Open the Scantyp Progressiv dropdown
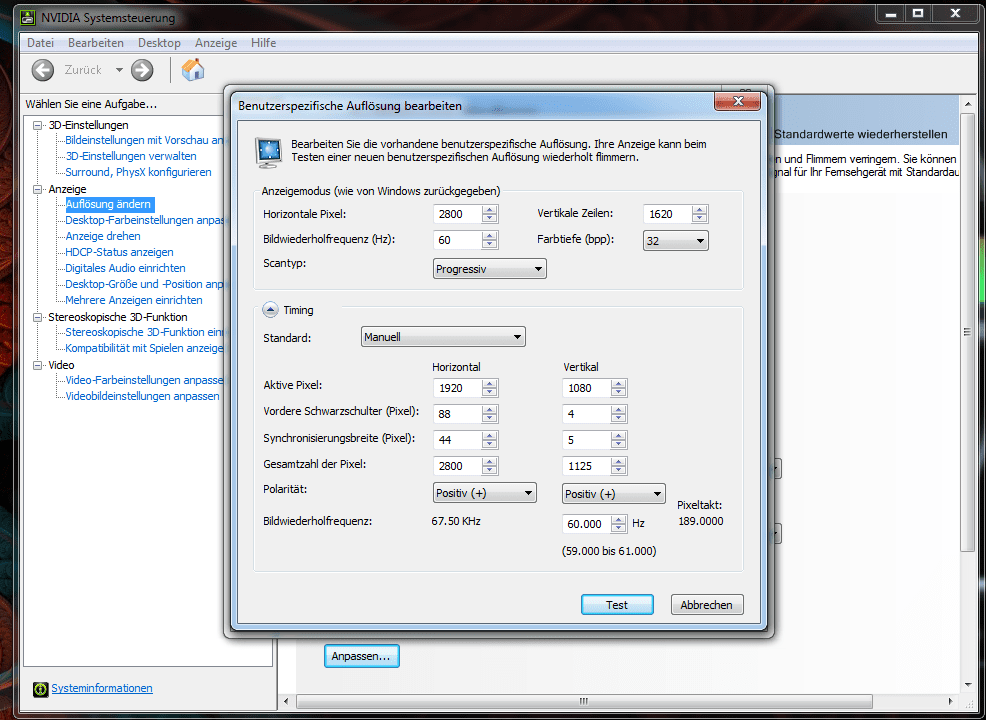This screenshot has height=720, width=986. click(x=490, y=269)
